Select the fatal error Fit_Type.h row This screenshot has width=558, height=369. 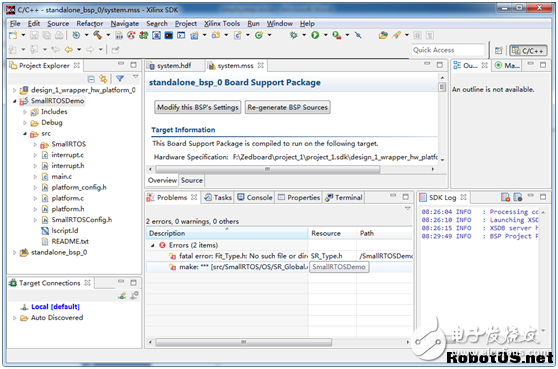pyautogui.click(x=279, y=256)
